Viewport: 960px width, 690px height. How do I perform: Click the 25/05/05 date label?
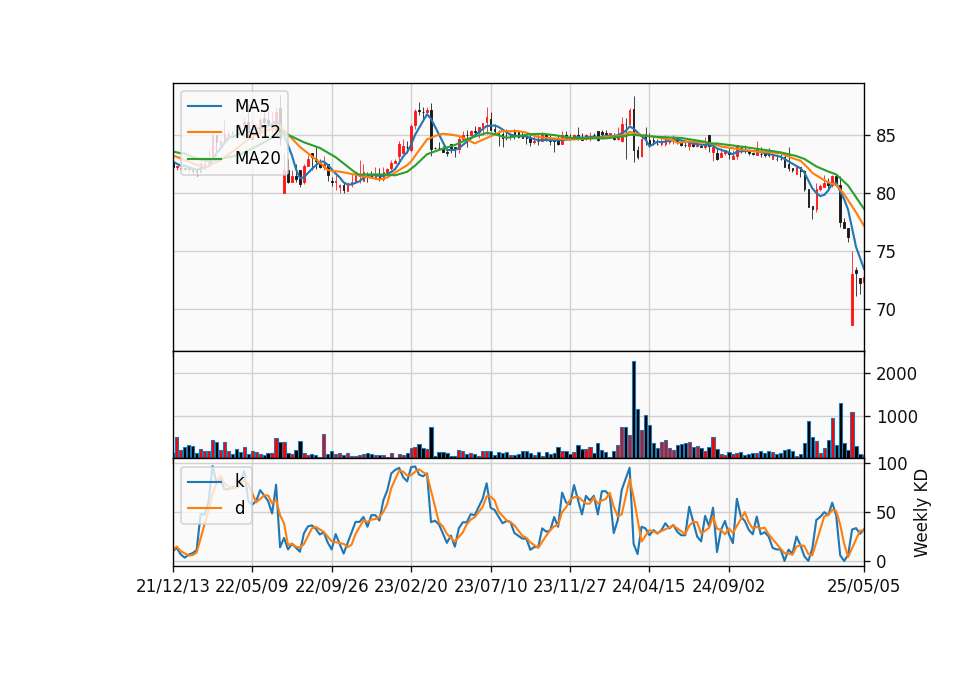(x=864, y=586)
